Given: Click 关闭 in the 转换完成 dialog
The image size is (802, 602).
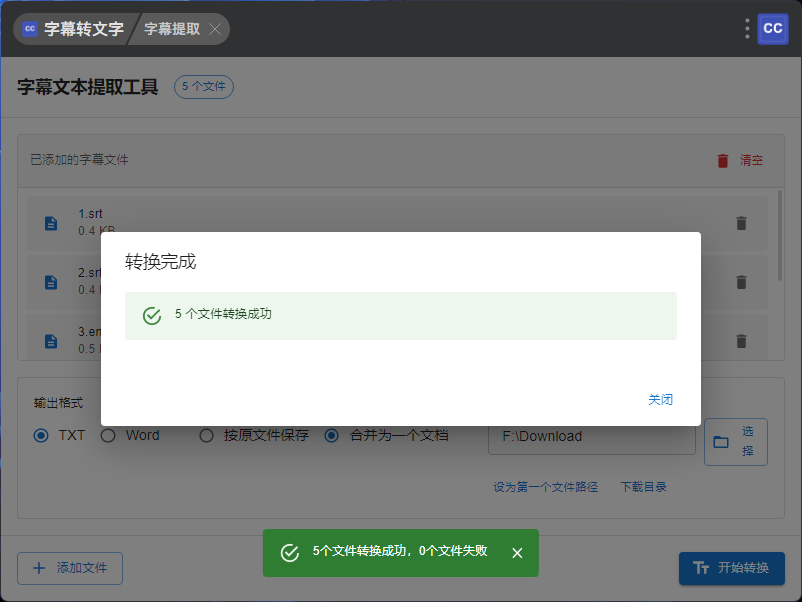Looking at the screenshot, I should [660, 399].
